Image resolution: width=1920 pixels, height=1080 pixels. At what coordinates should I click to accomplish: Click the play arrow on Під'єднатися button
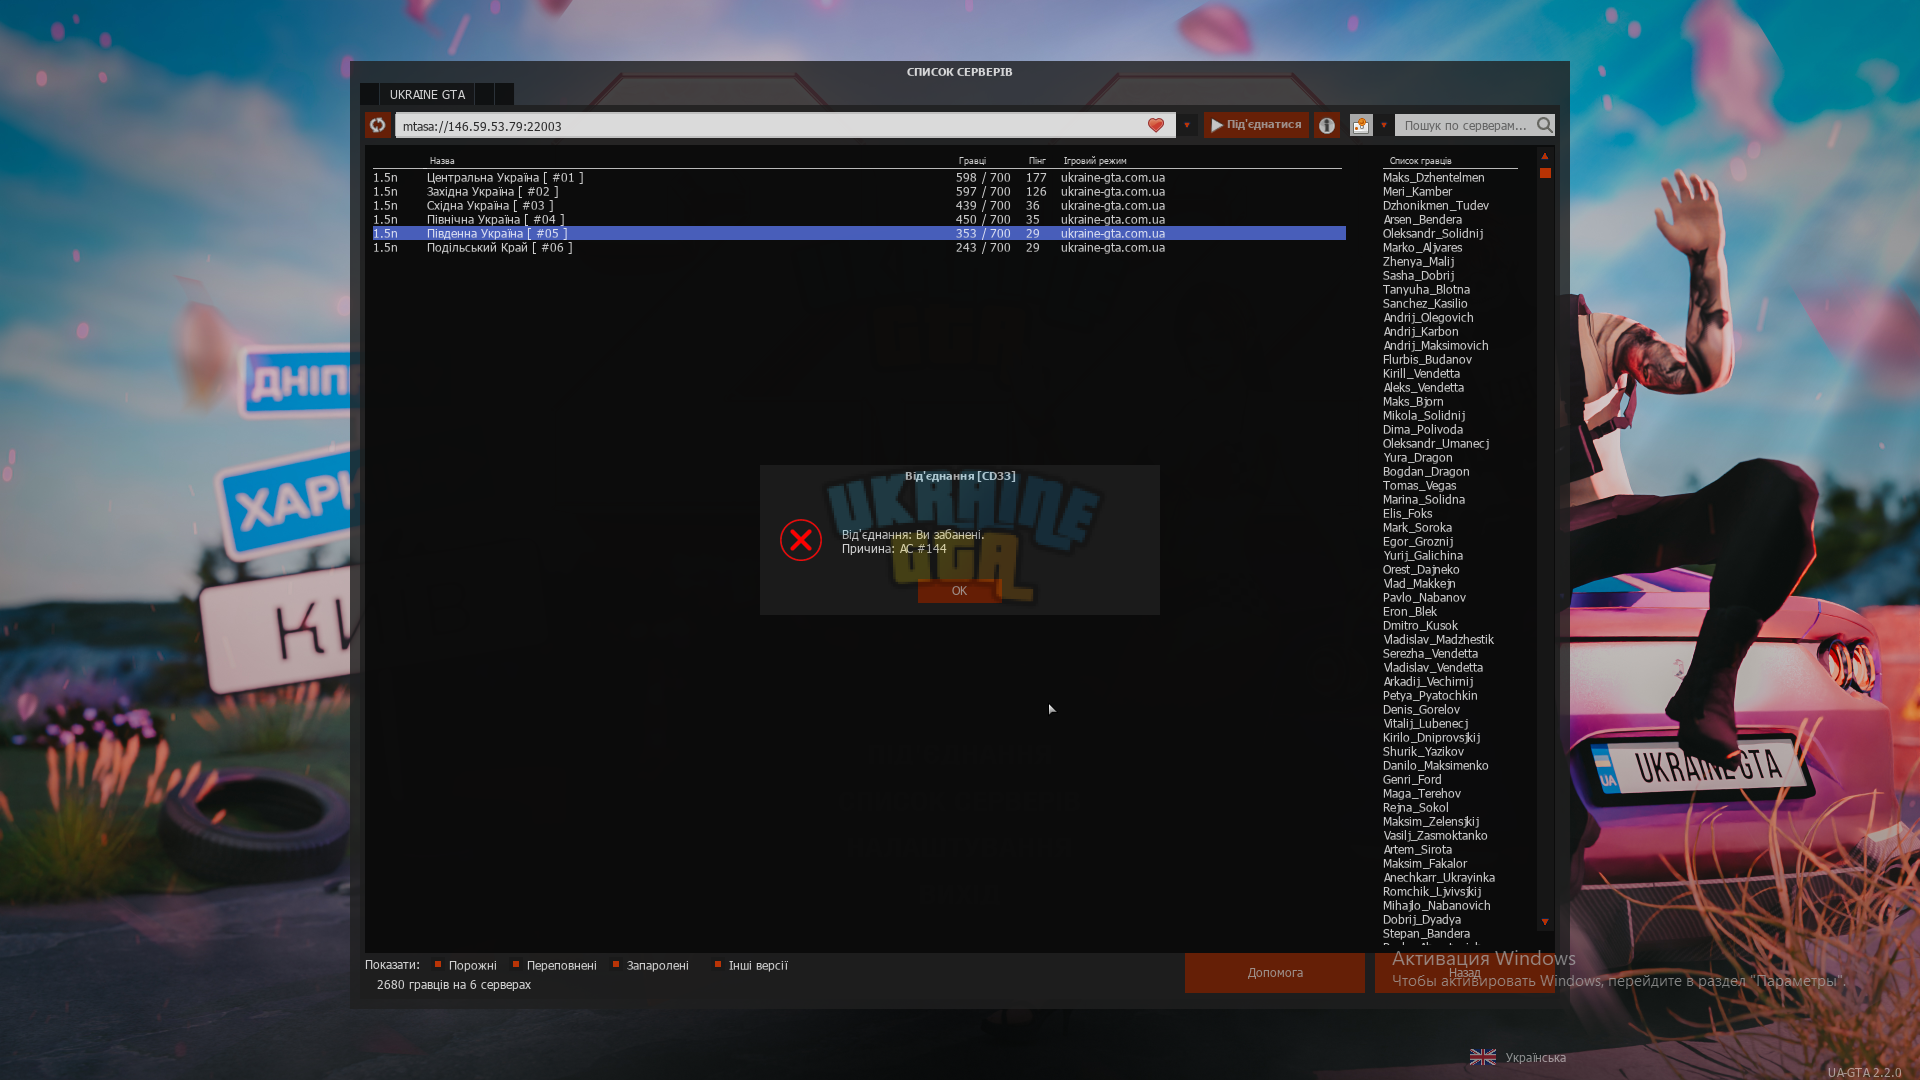(1217, 125)
